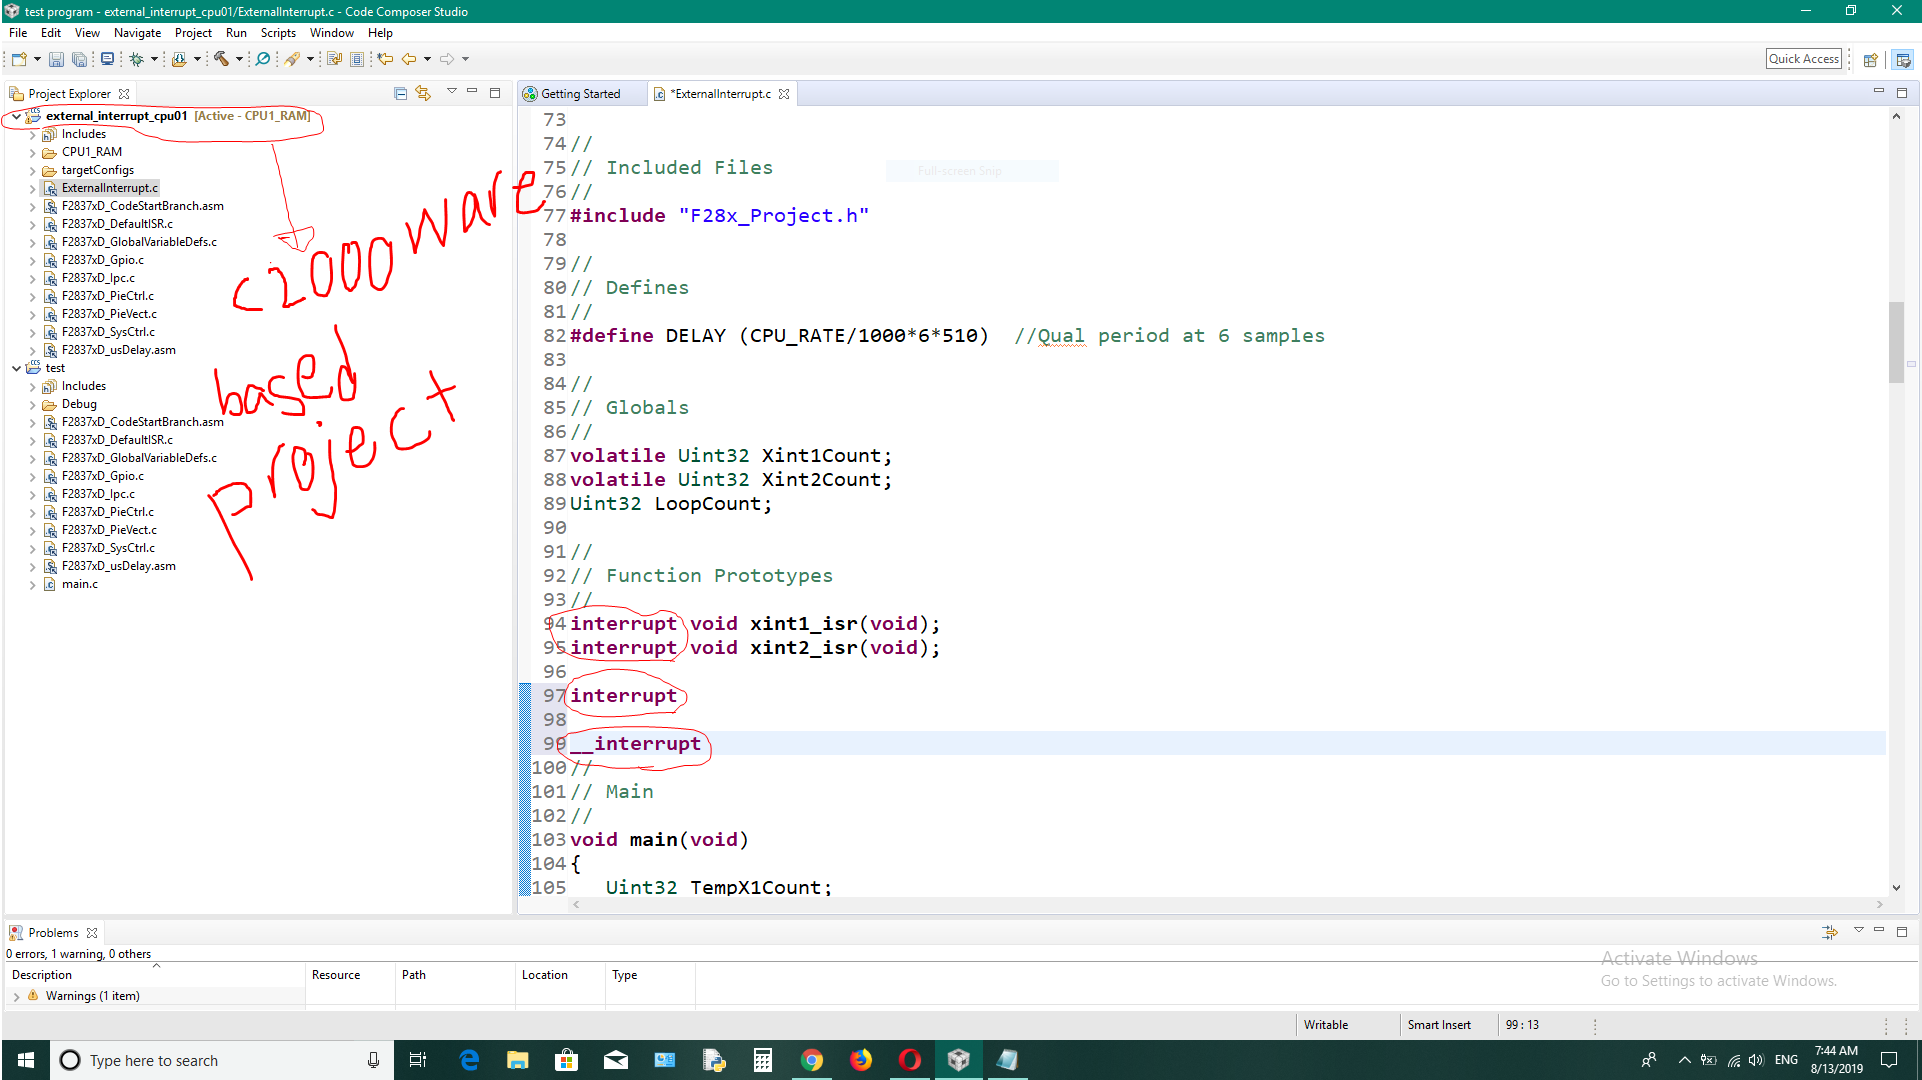Switch to the Getting Started tab
Viewport: 1922px width, 1080px height.
pos(580,94)
